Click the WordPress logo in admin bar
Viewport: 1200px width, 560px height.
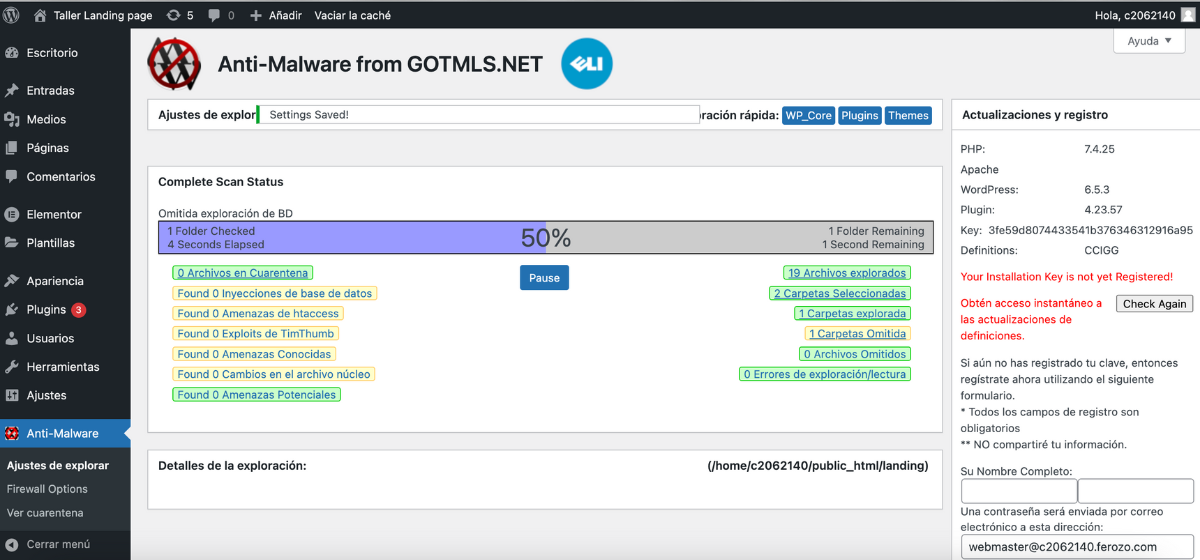pyautogui.click(x=12, y=16)
